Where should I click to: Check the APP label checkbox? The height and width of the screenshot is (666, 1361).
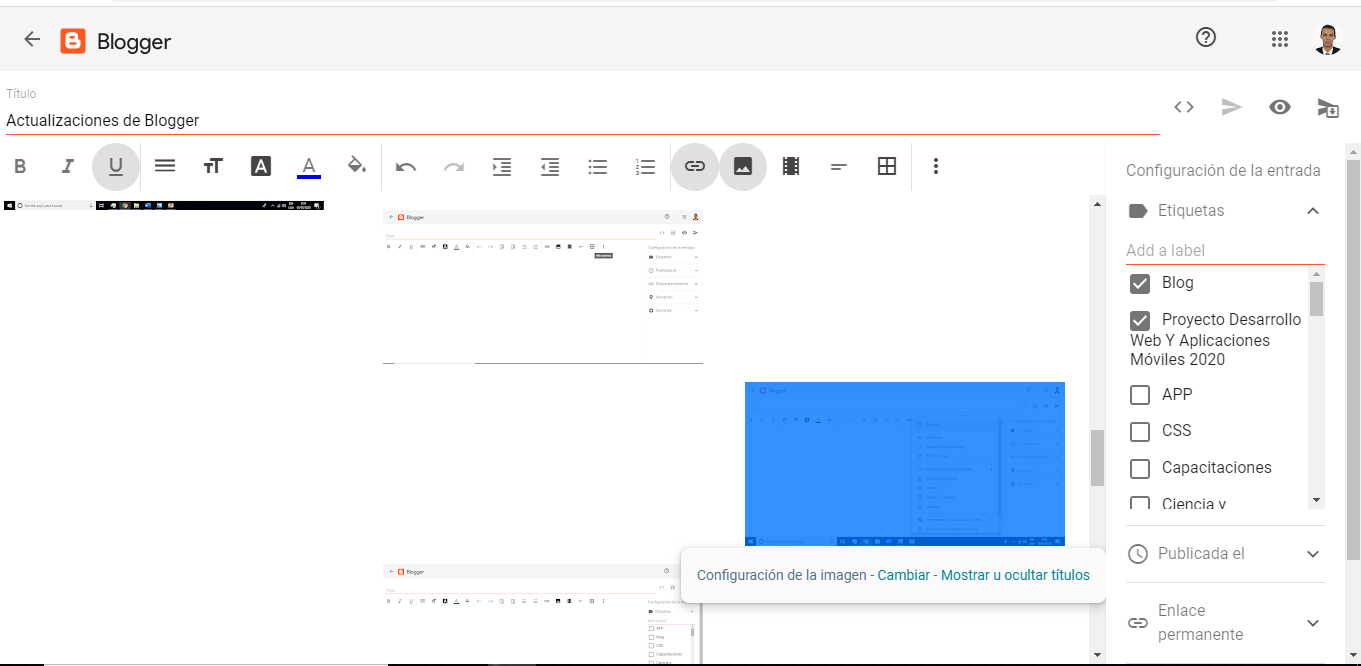coord(1140,395)
